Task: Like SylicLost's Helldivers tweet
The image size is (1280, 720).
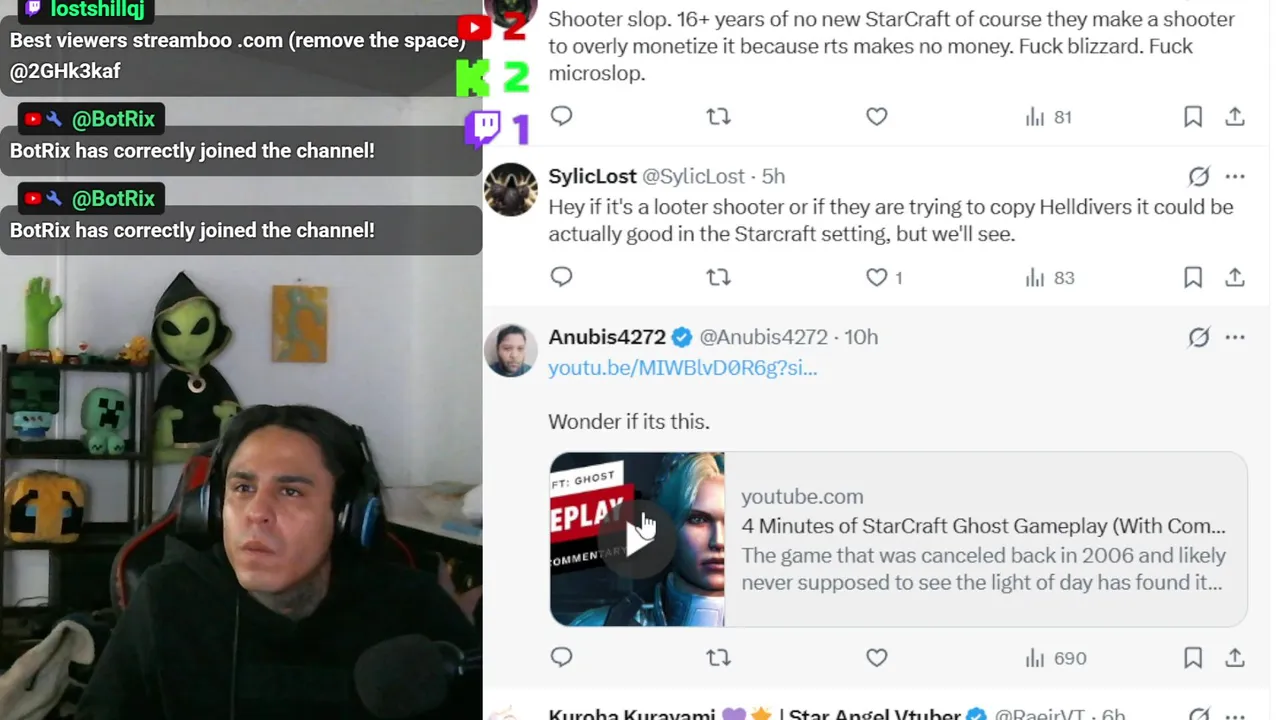Action: coord(877,277)
